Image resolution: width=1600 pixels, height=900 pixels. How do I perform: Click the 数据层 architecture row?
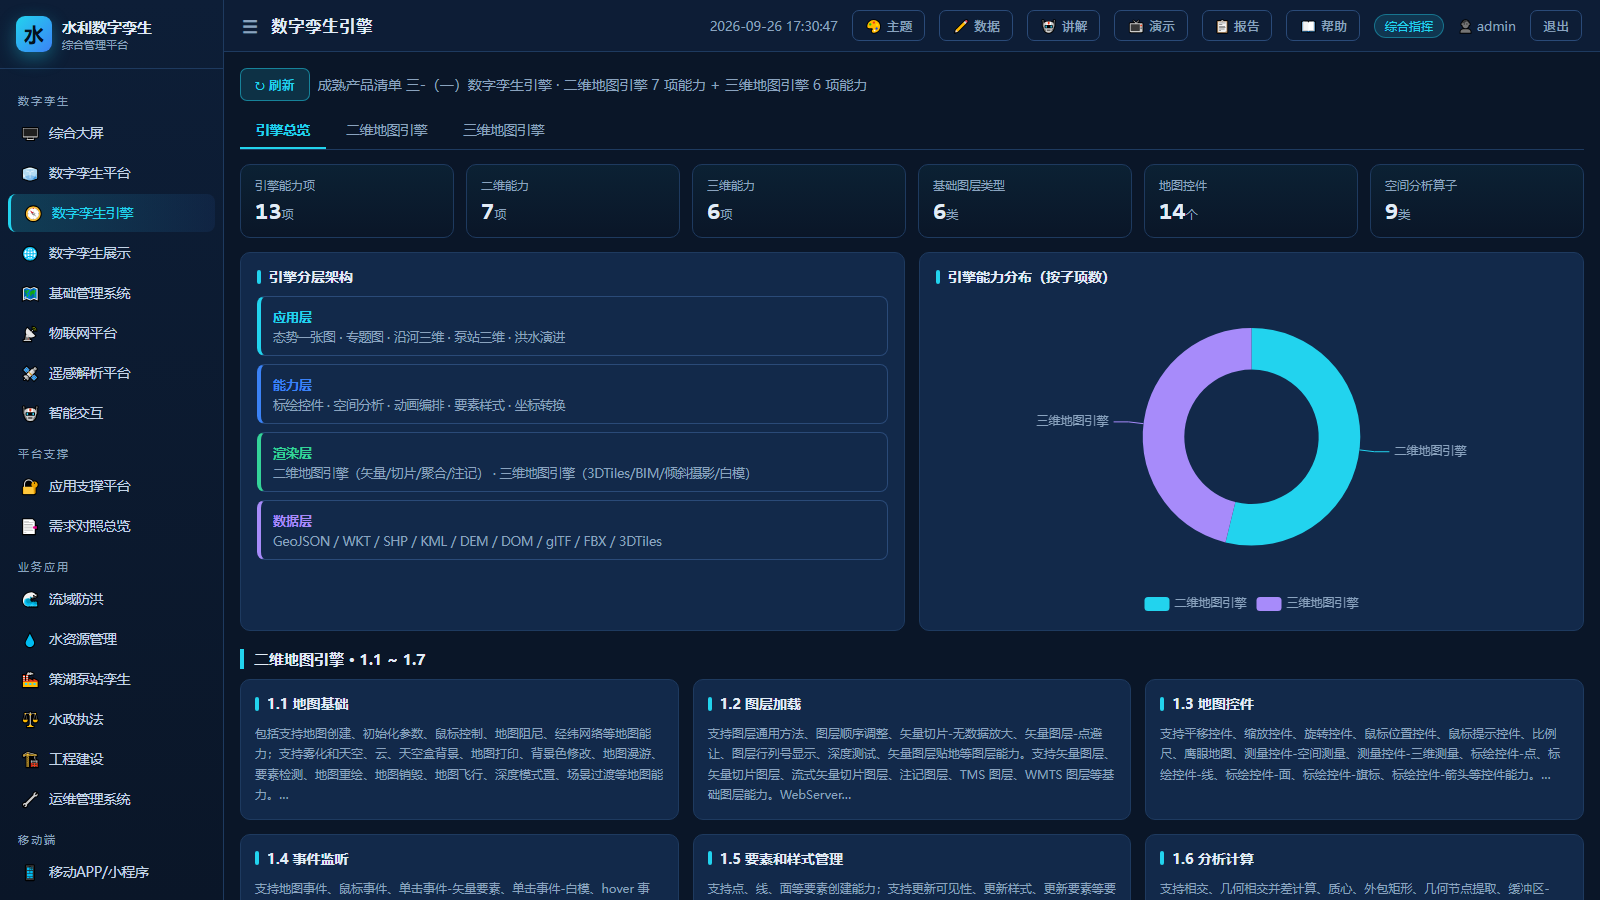[x=572, y=530]
